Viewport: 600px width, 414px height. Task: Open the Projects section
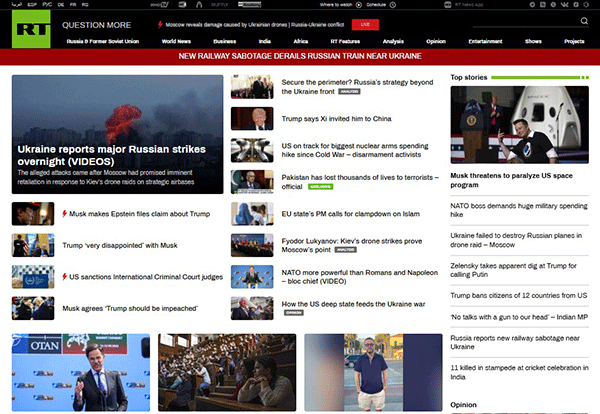(574, 41)
